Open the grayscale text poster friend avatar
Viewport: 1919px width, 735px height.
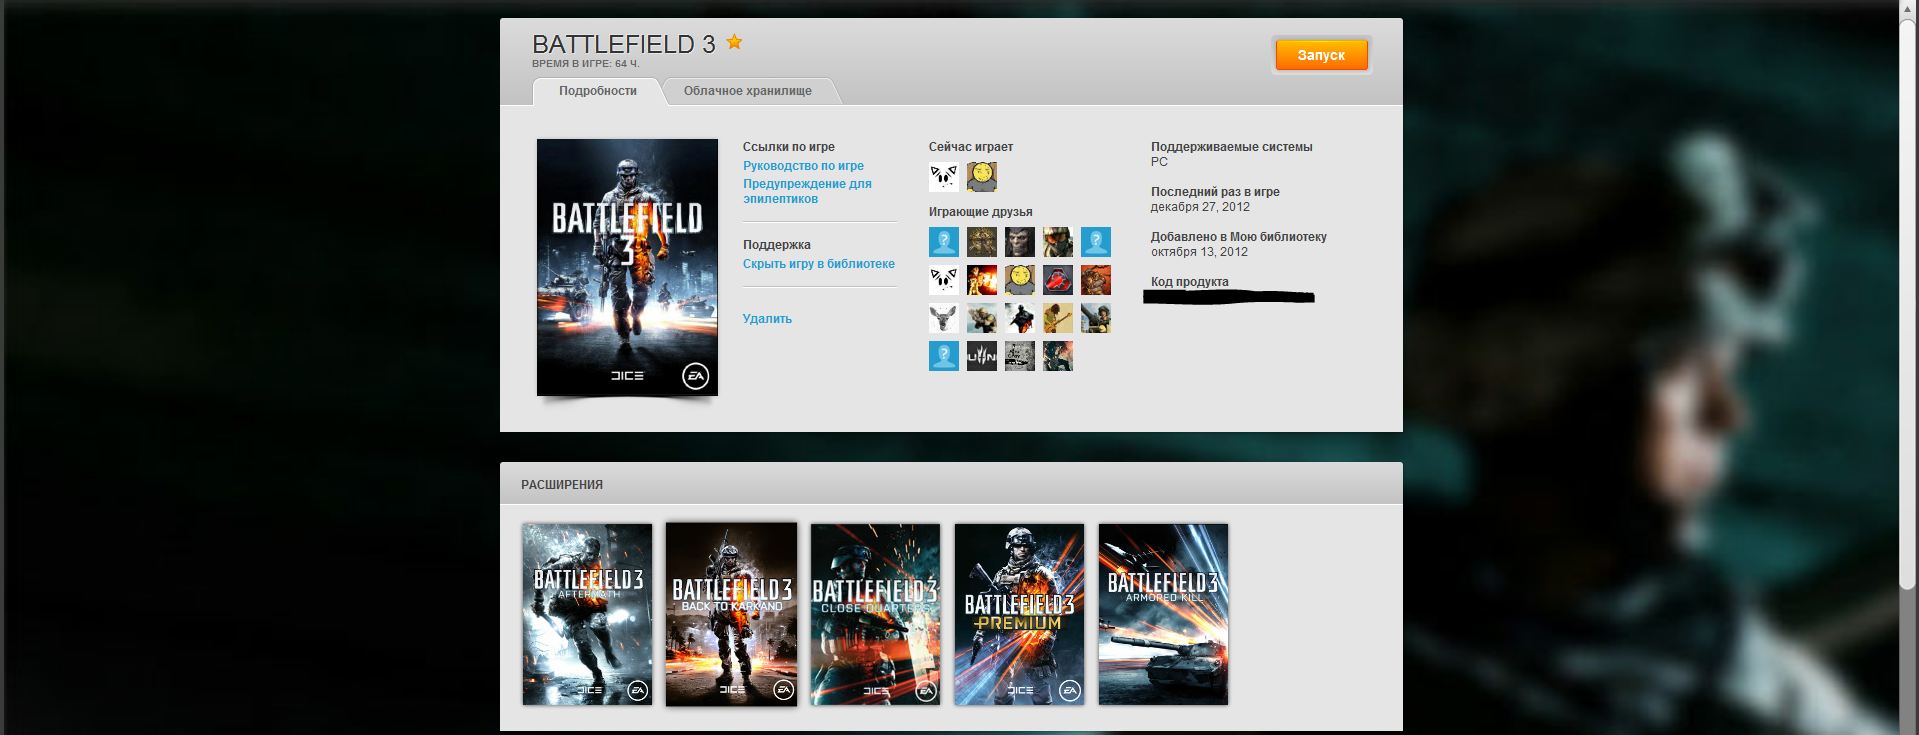pos(1020,356)
